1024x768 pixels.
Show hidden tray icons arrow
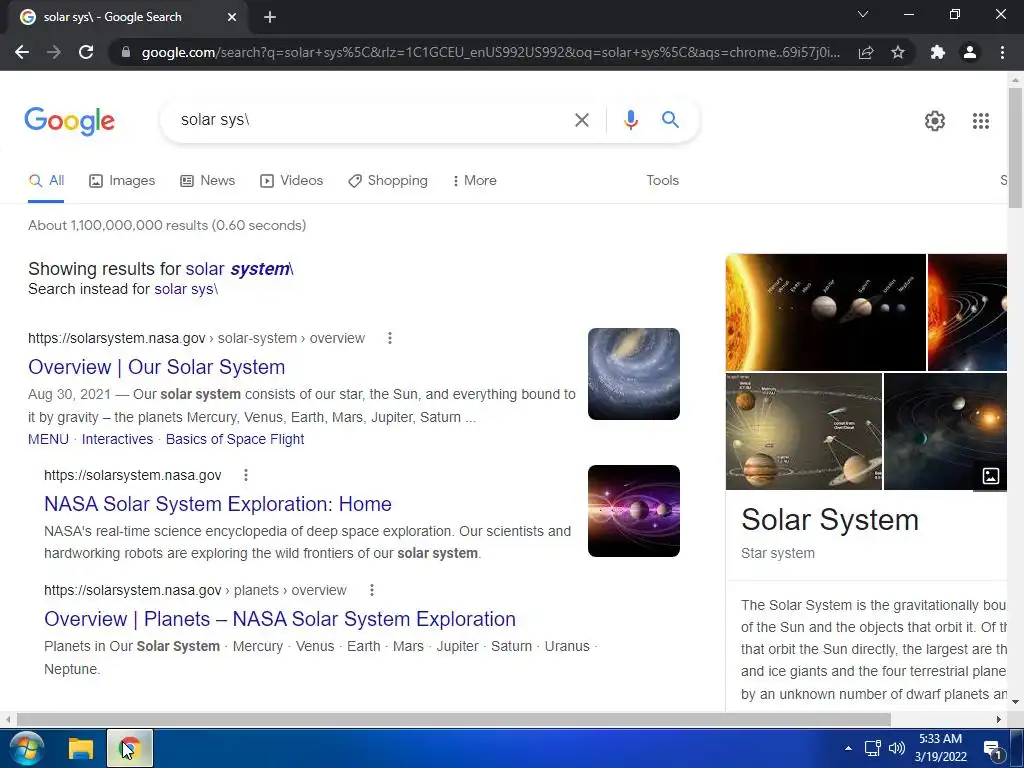click(x=848, y=748)
